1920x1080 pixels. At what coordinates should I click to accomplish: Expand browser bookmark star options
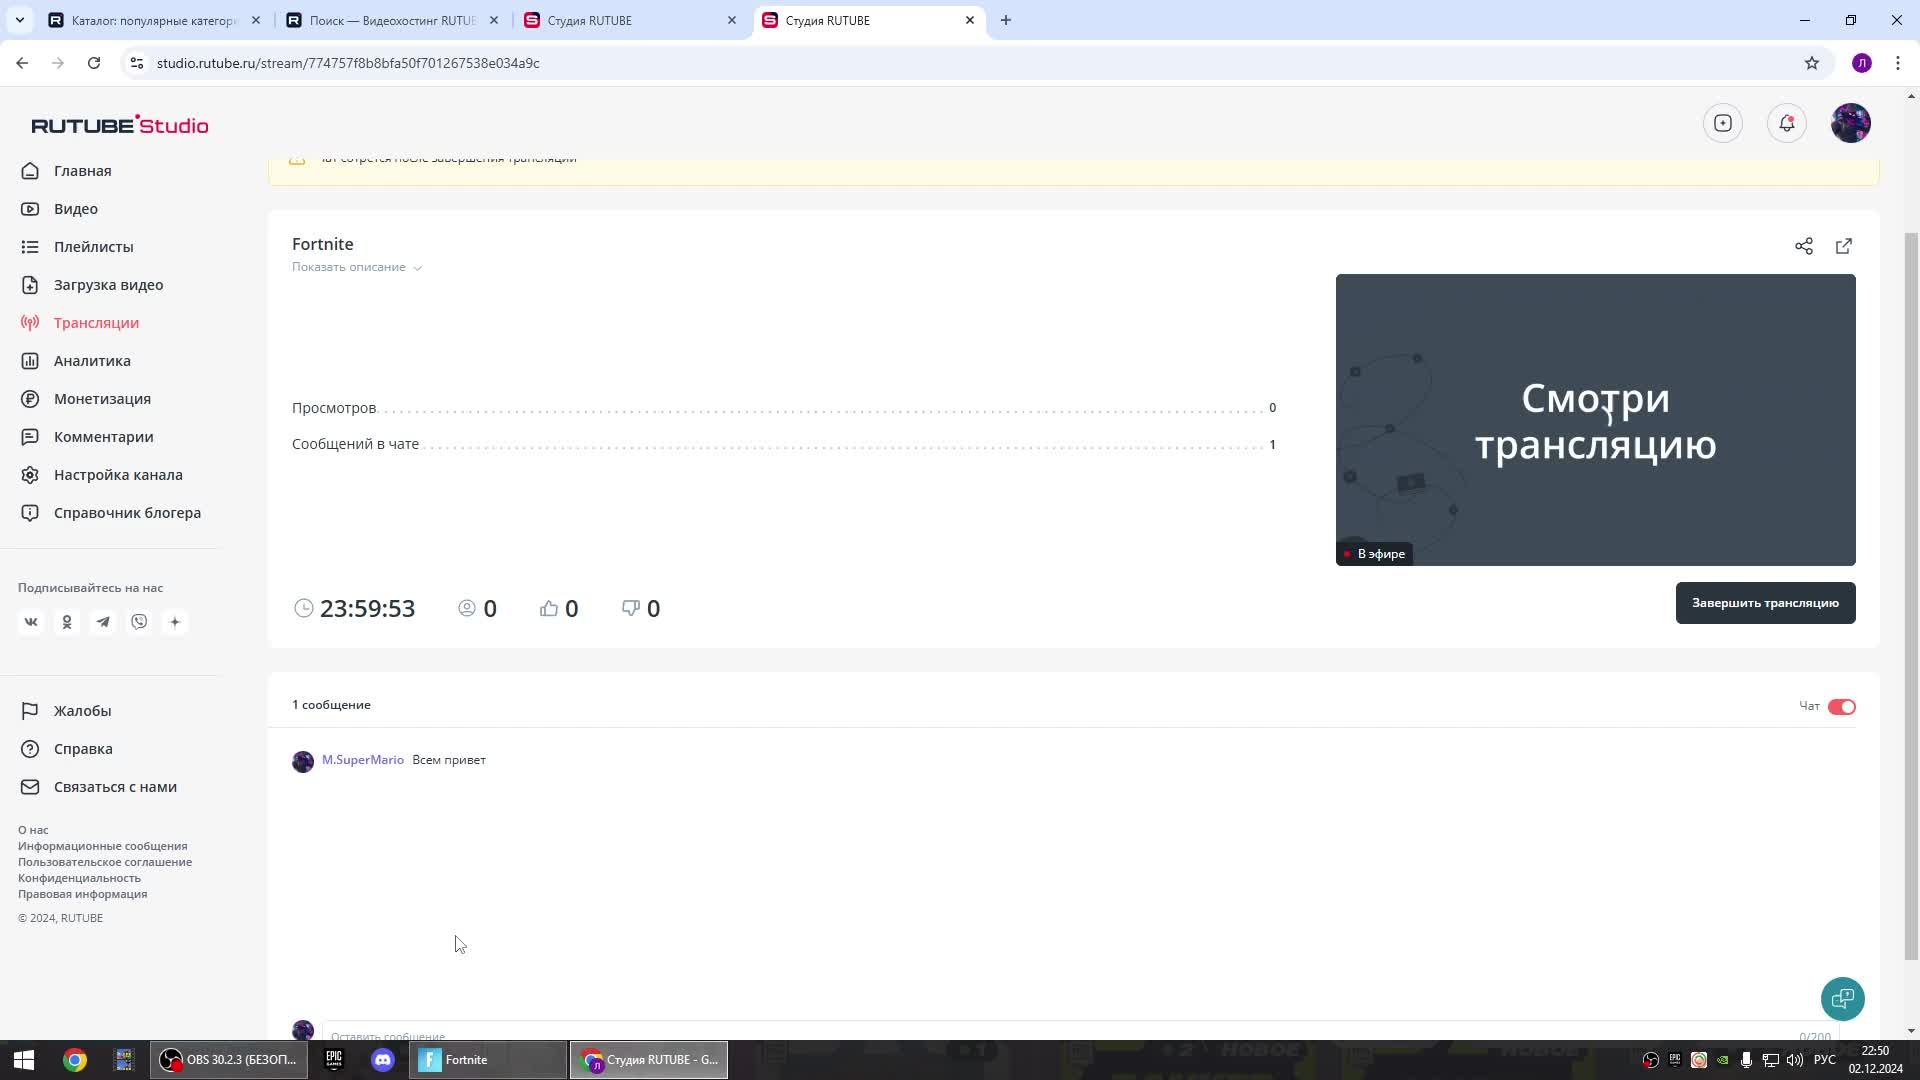click(1812, 62)
